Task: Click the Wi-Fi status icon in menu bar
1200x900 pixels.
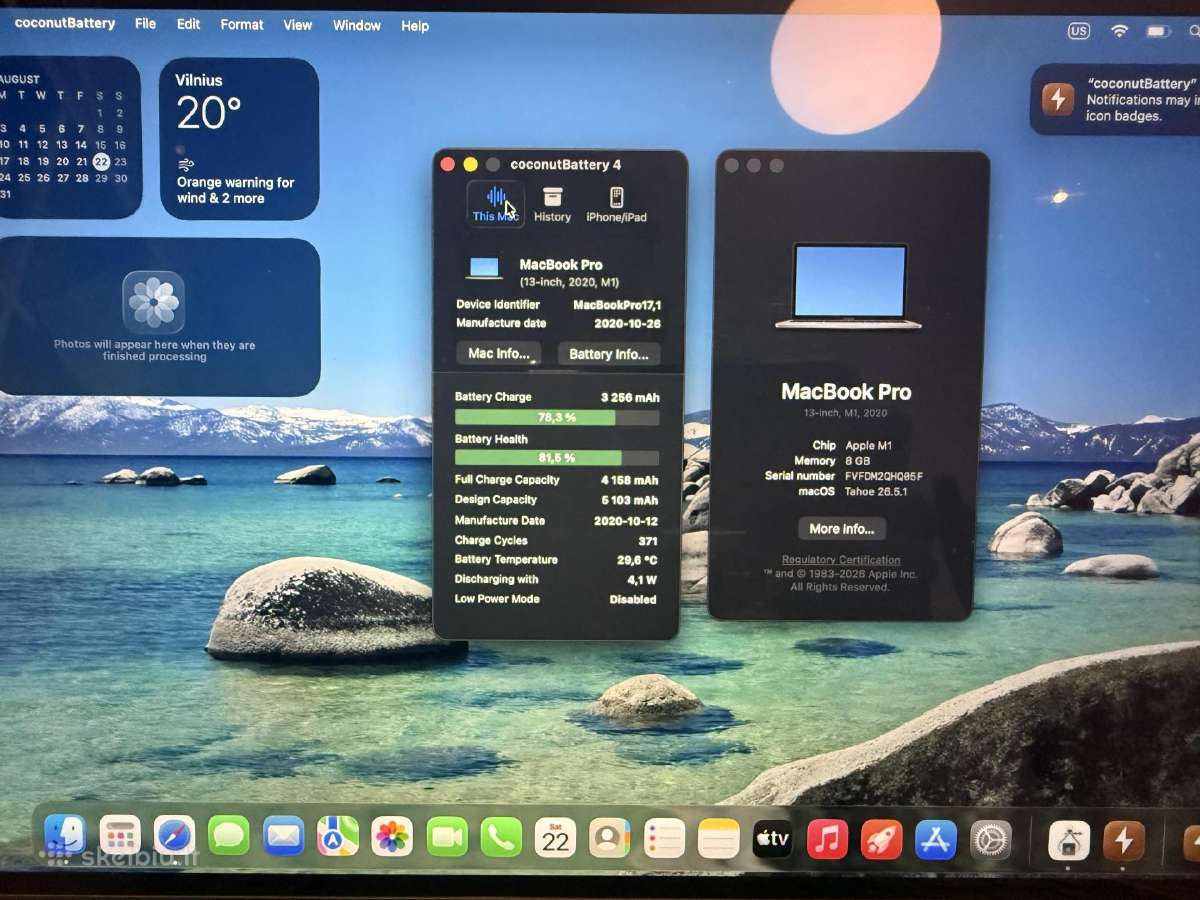Action: (1119, 31)
